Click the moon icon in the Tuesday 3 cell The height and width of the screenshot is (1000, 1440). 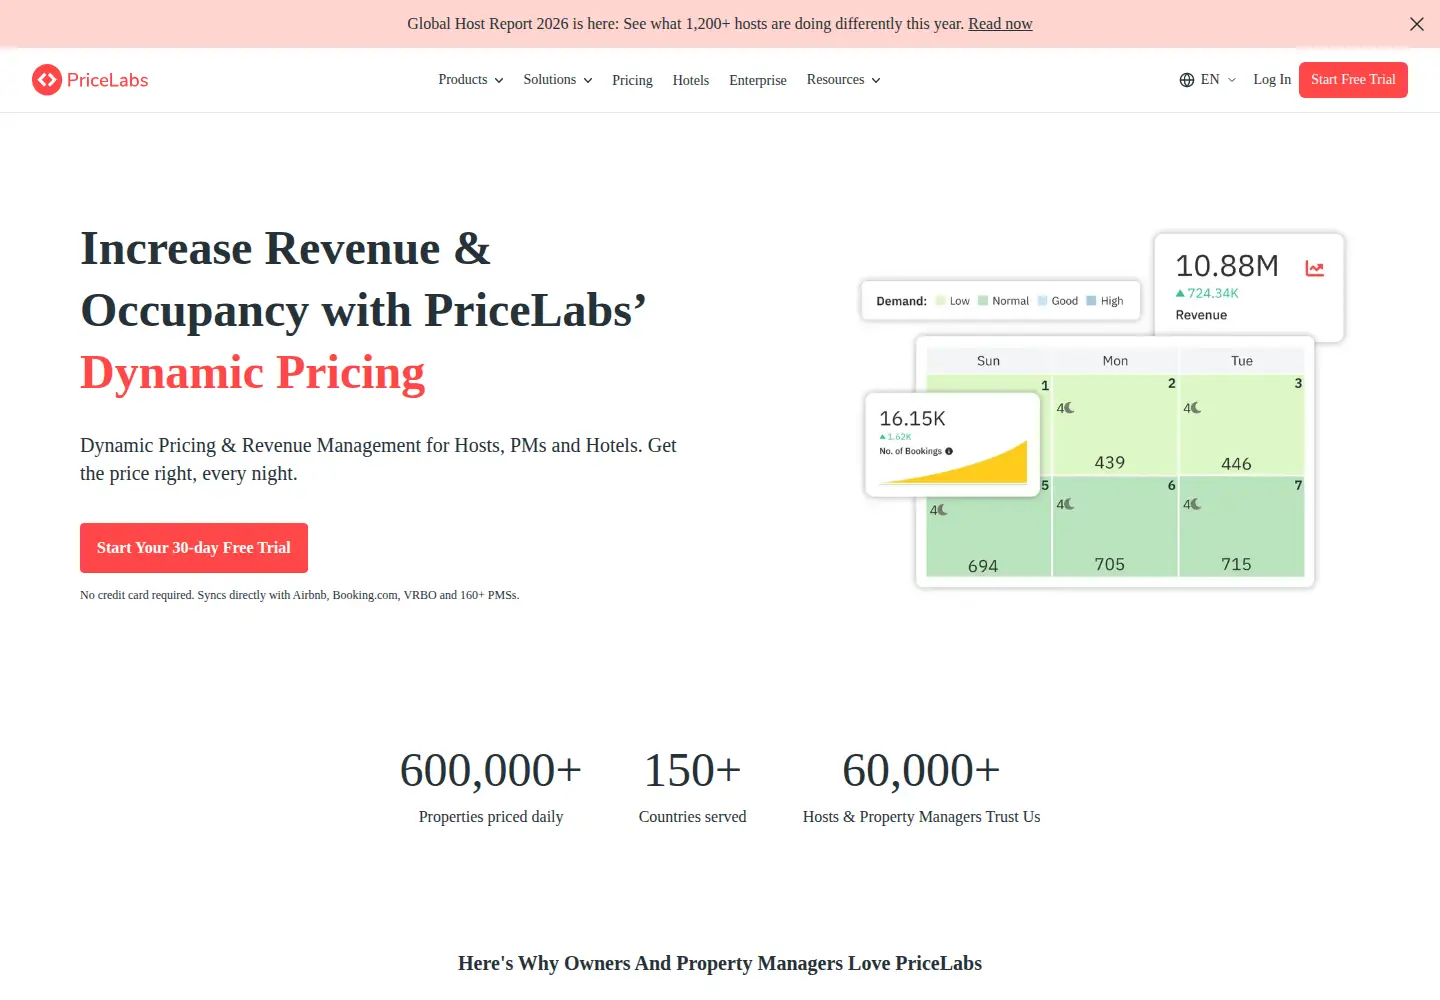[x=1196, y=408]
